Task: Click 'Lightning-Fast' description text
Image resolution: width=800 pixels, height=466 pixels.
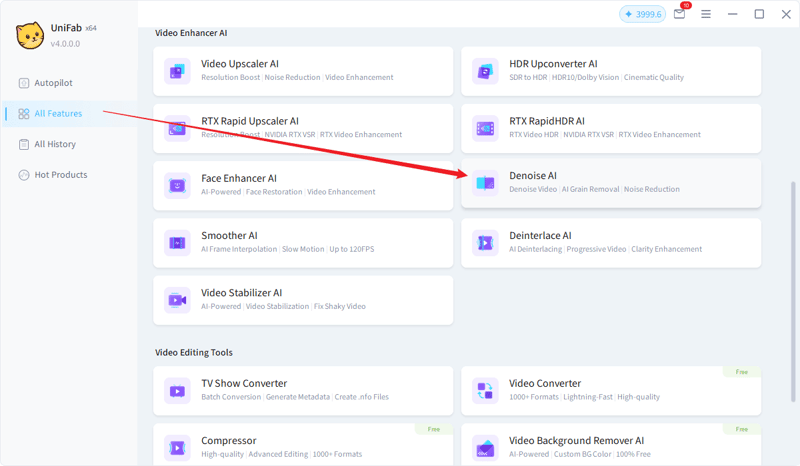Action: 588,397
